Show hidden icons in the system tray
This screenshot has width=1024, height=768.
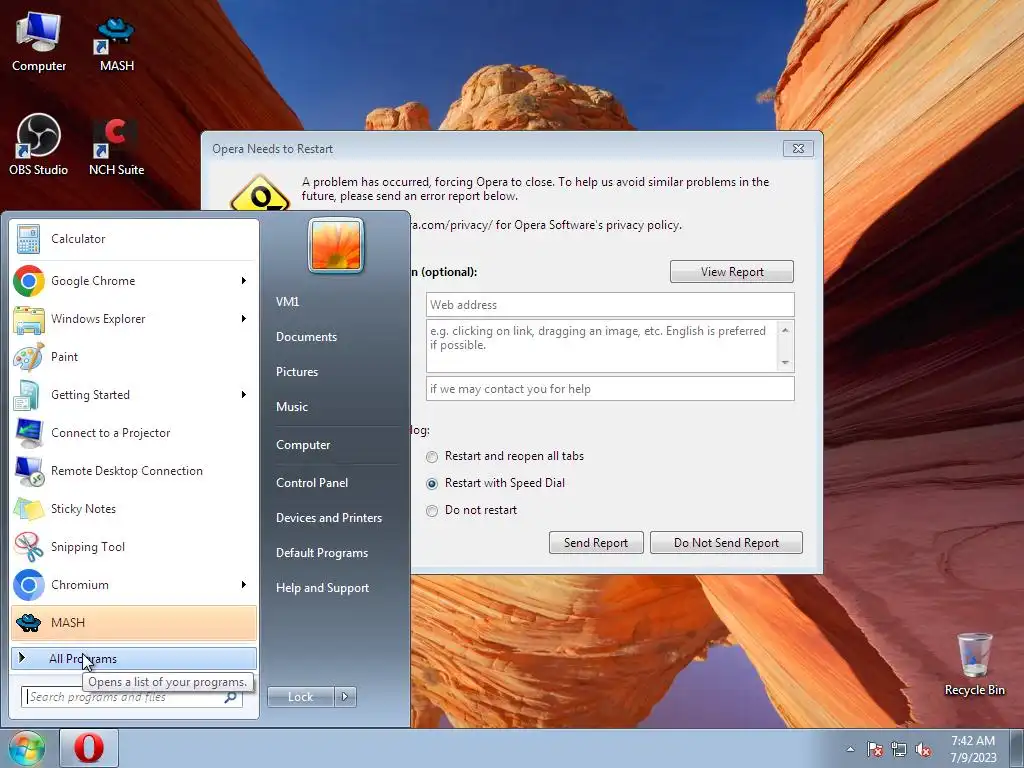click(850, 750)
